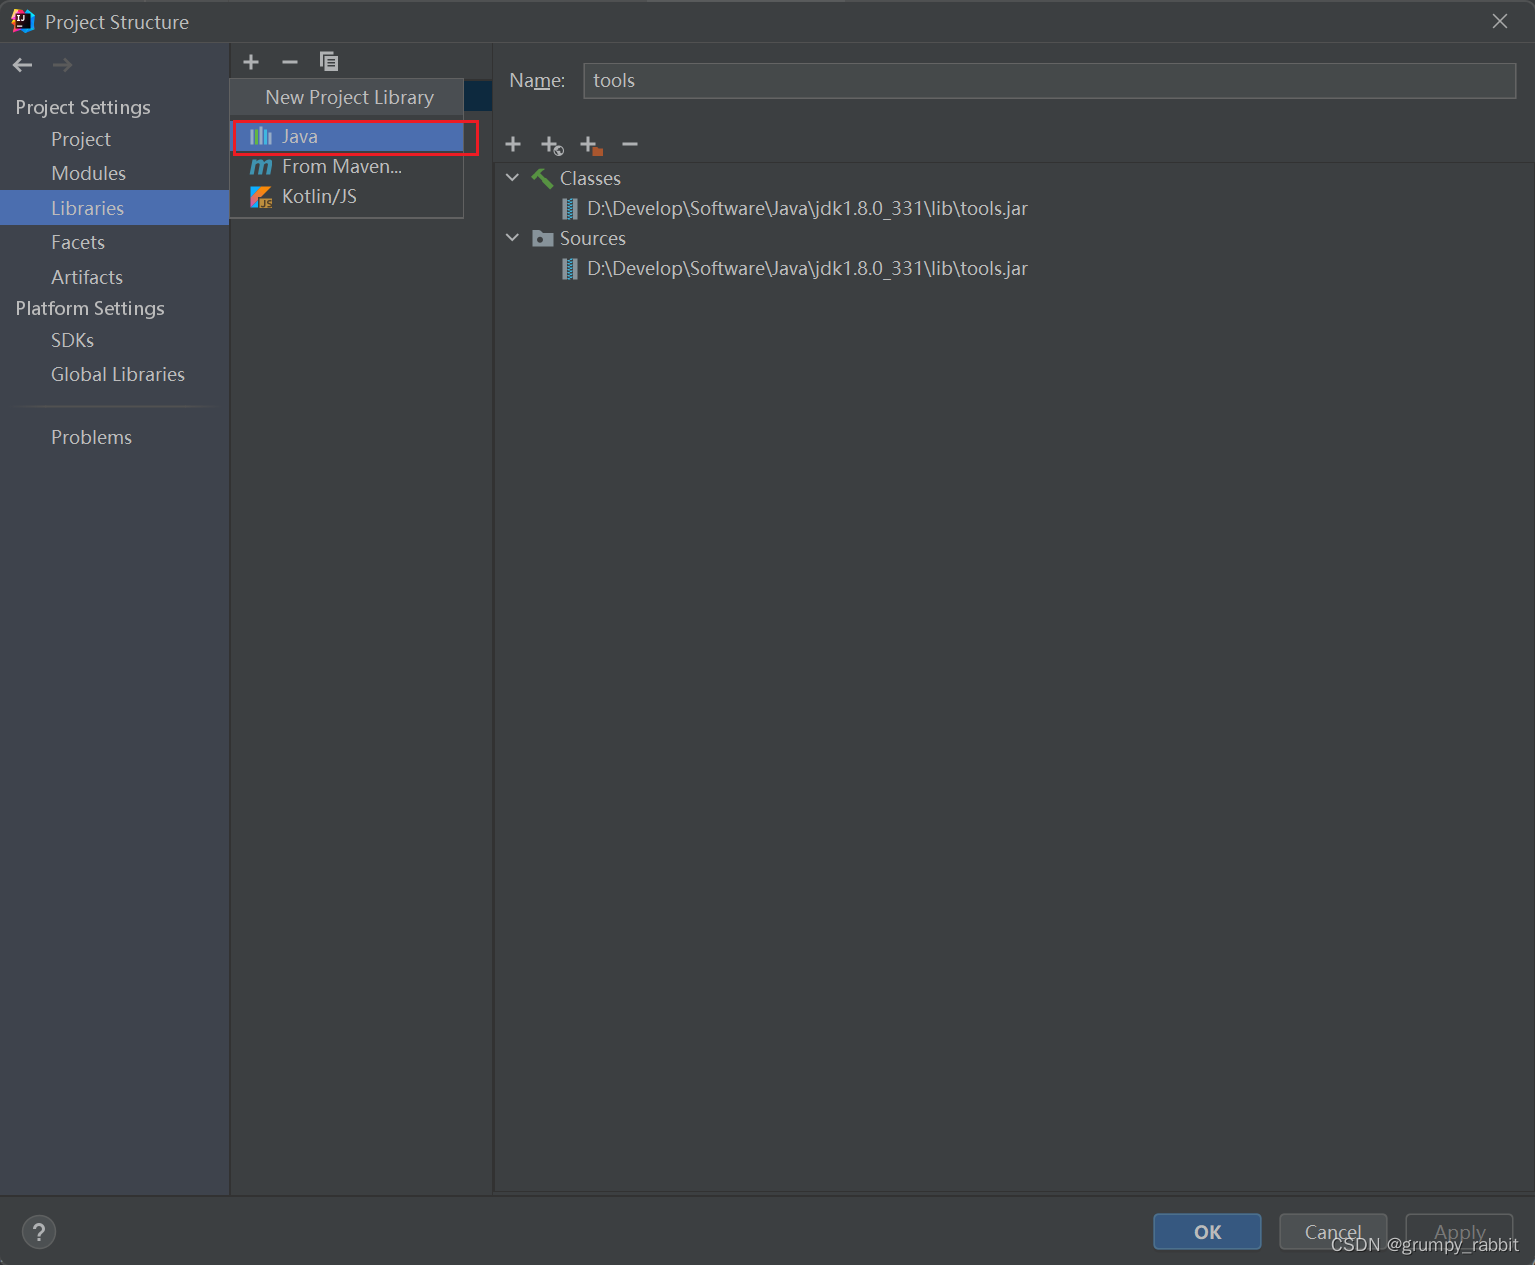Click the forward navigation arrow

[x=62, y=65]
